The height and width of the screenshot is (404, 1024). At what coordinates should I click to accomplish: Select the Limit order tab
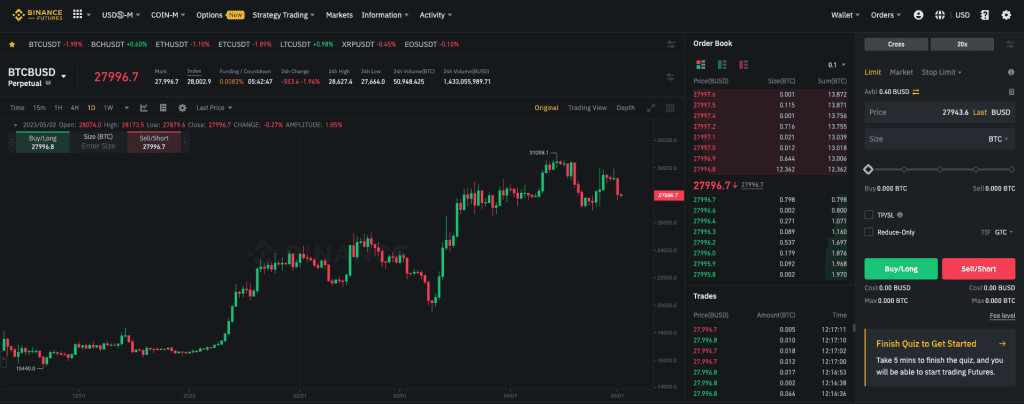coord(872,72)
